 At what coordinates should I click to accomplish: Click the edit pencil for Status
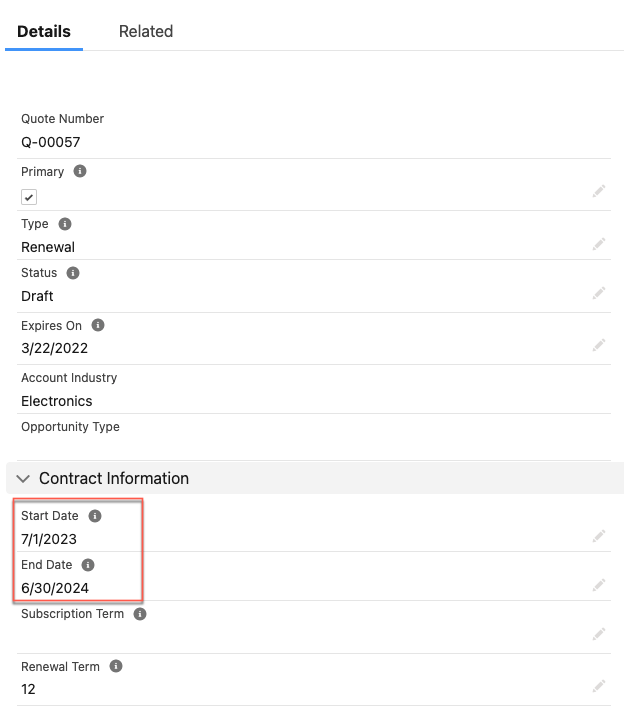pos(598,293)
